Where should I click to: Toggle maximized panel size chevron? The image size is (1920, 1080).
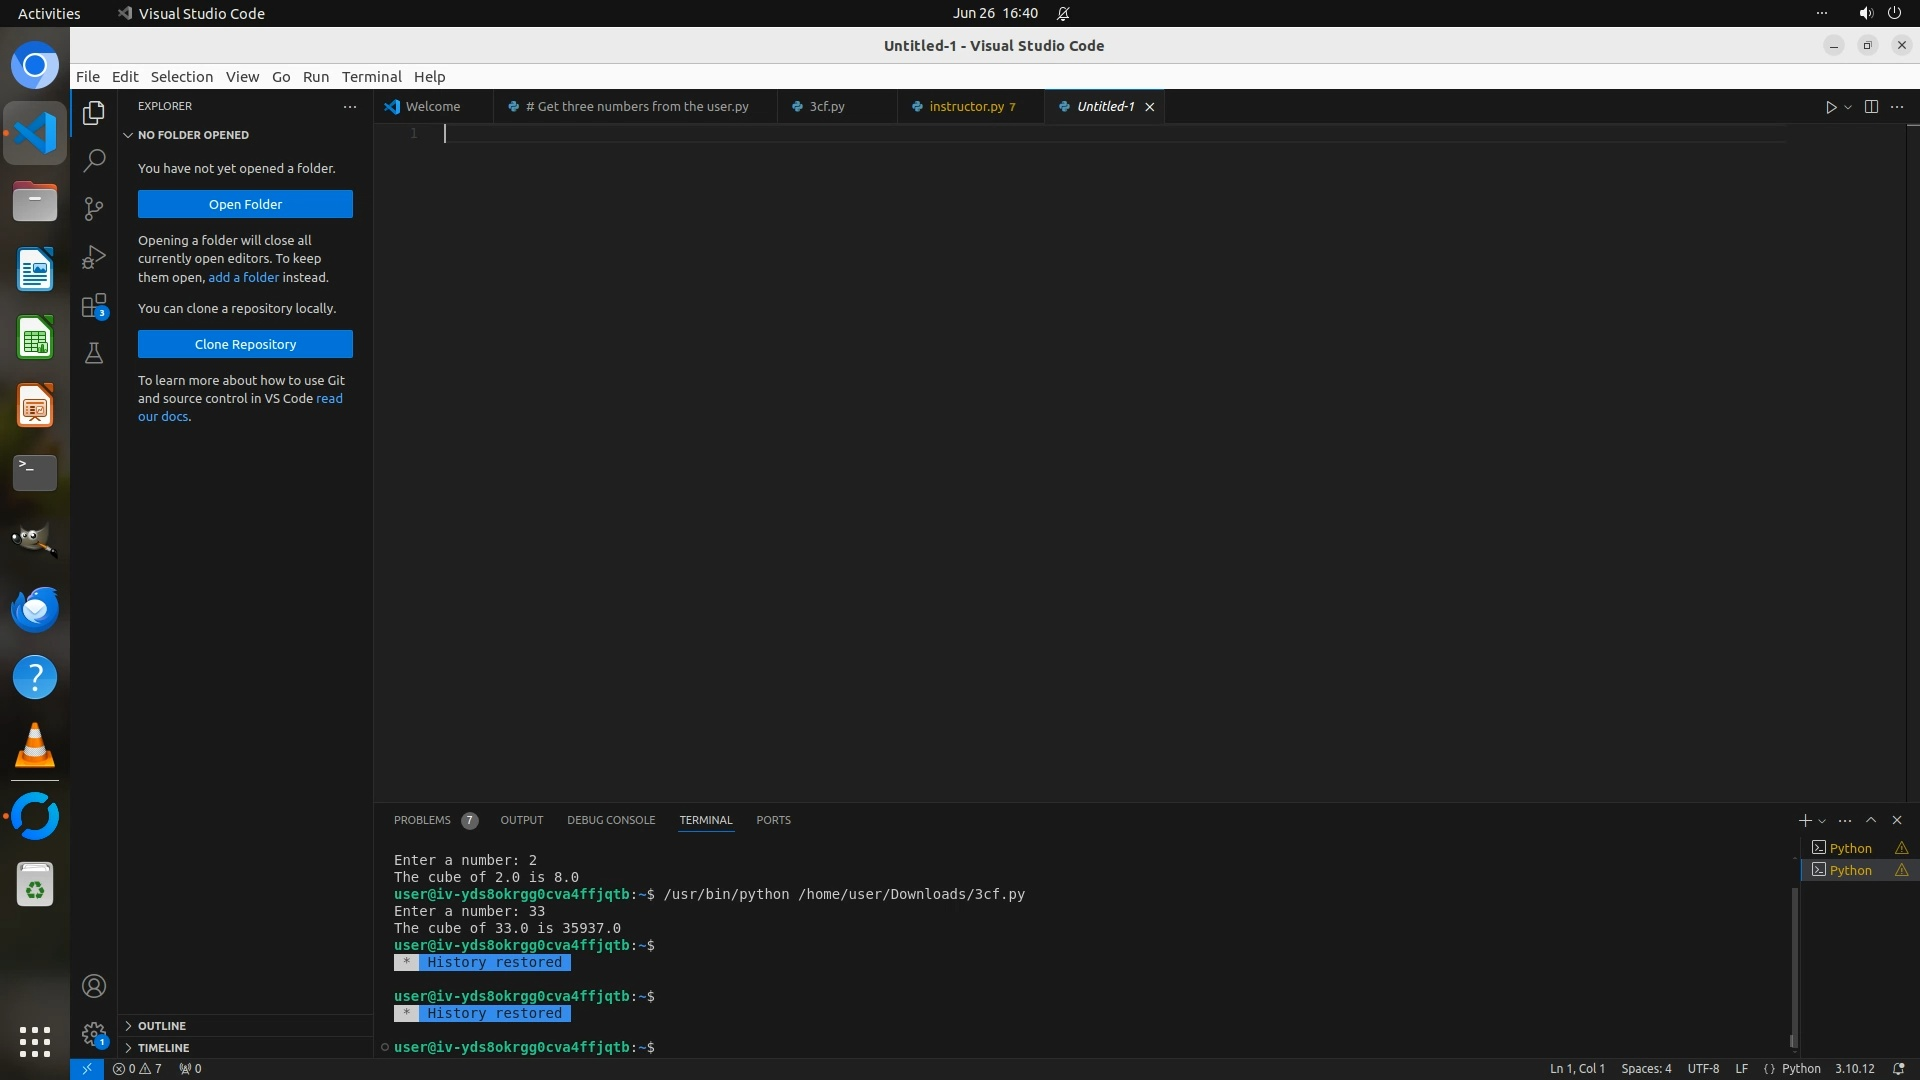pyautogui.click(x=1871, y=820)
